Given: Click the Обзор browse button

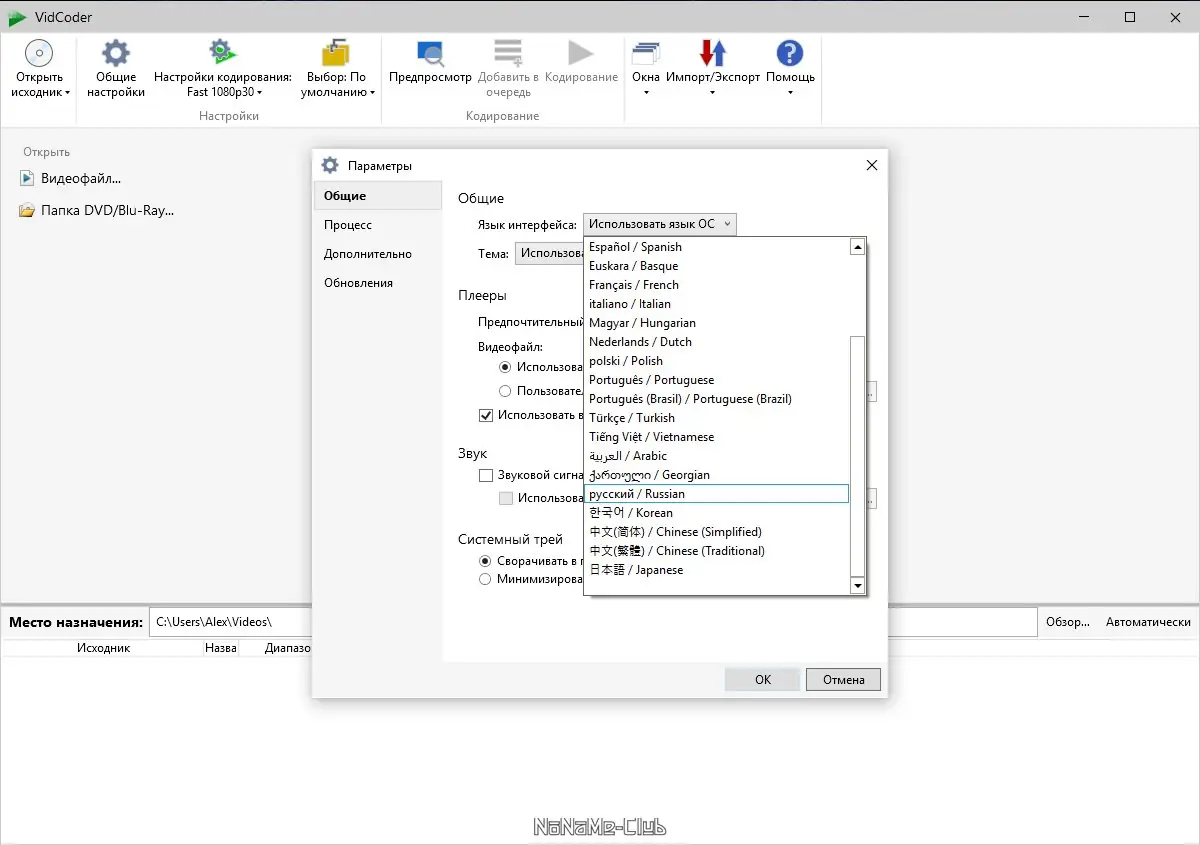Looking at the screenshot, I should coord(1068,622).
